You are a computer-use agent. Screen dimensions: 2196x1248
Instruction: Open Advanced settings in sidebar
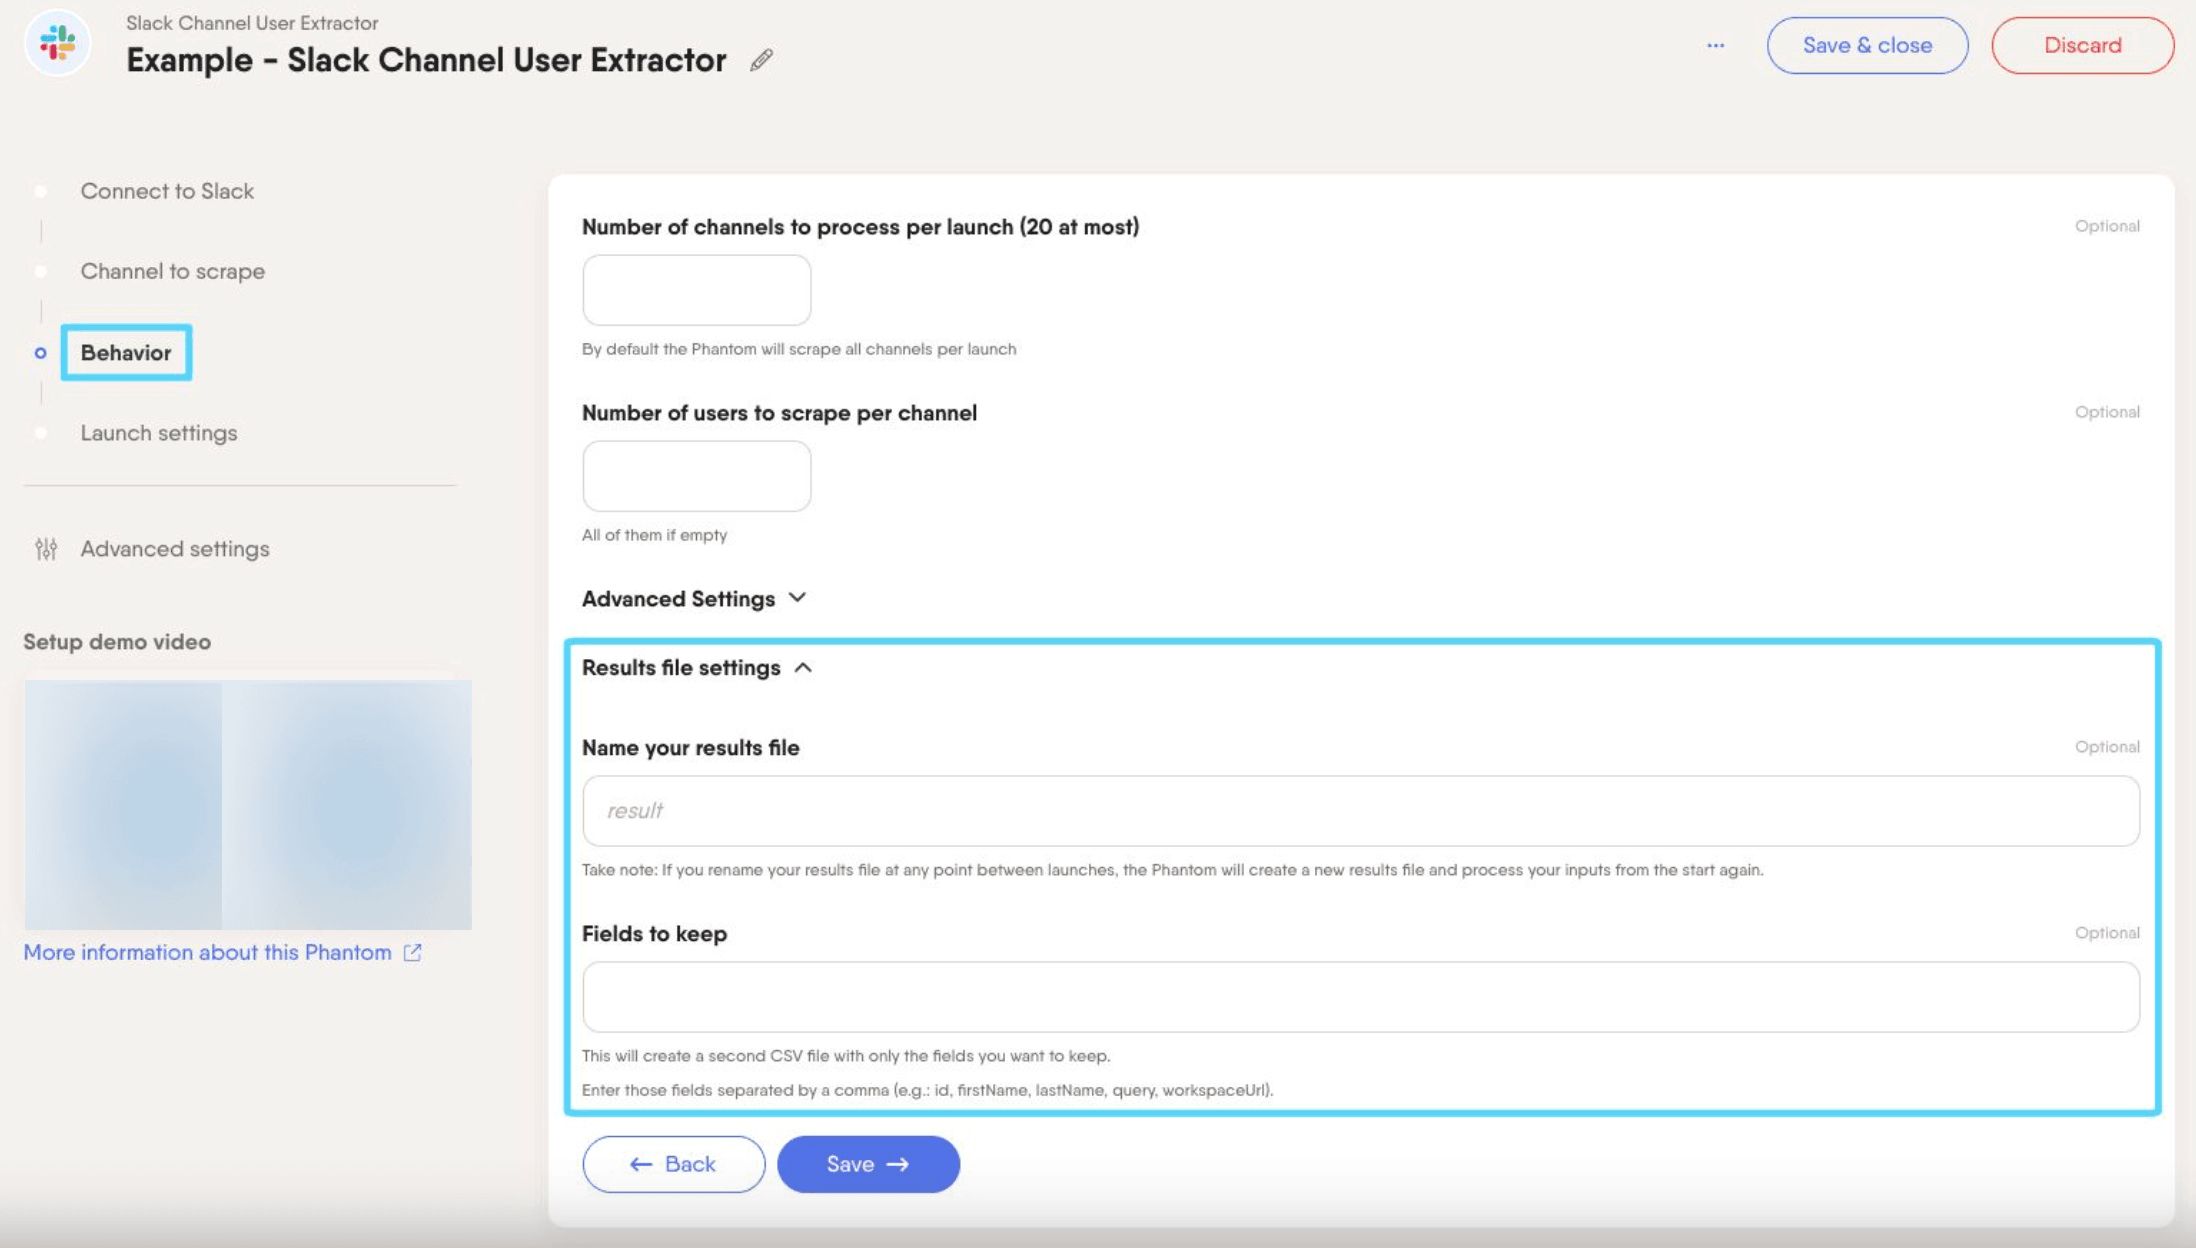(x=175, y=549)
